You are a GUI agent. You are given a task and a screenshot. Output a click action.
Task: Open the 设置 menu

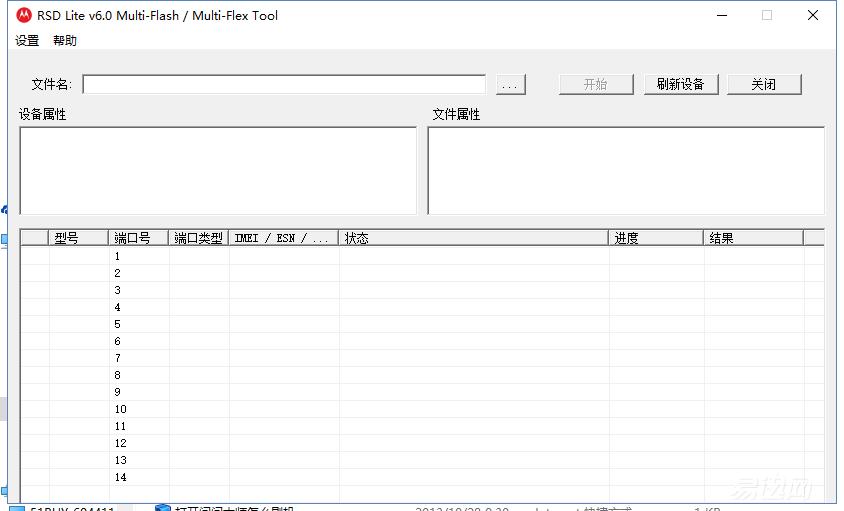(27, 40)
